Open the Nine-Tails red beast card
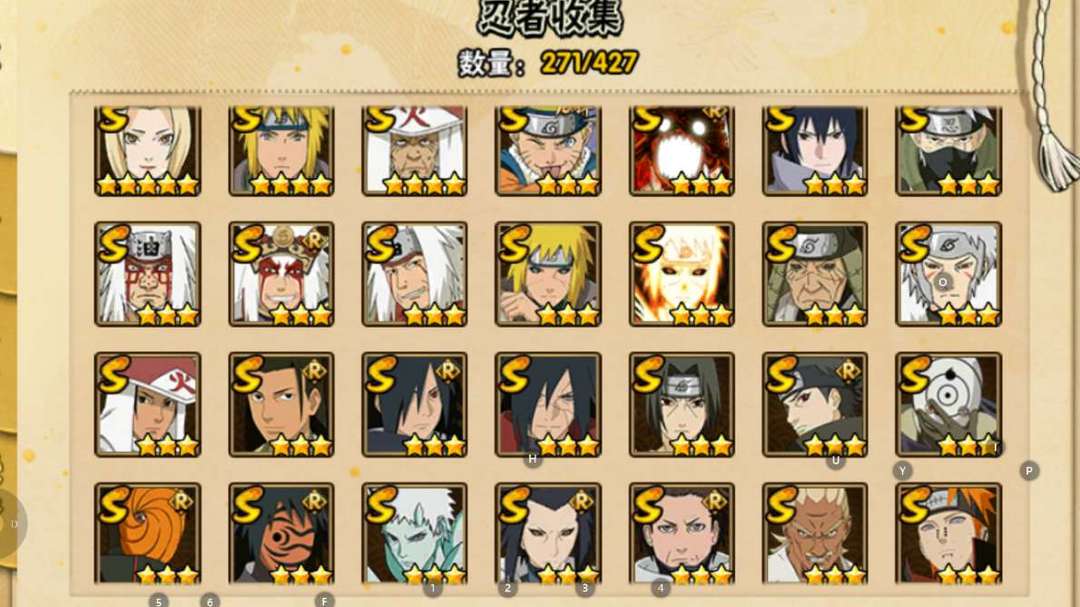The height and width of the screenshot is (607, 1080). (x=681, y=150)
